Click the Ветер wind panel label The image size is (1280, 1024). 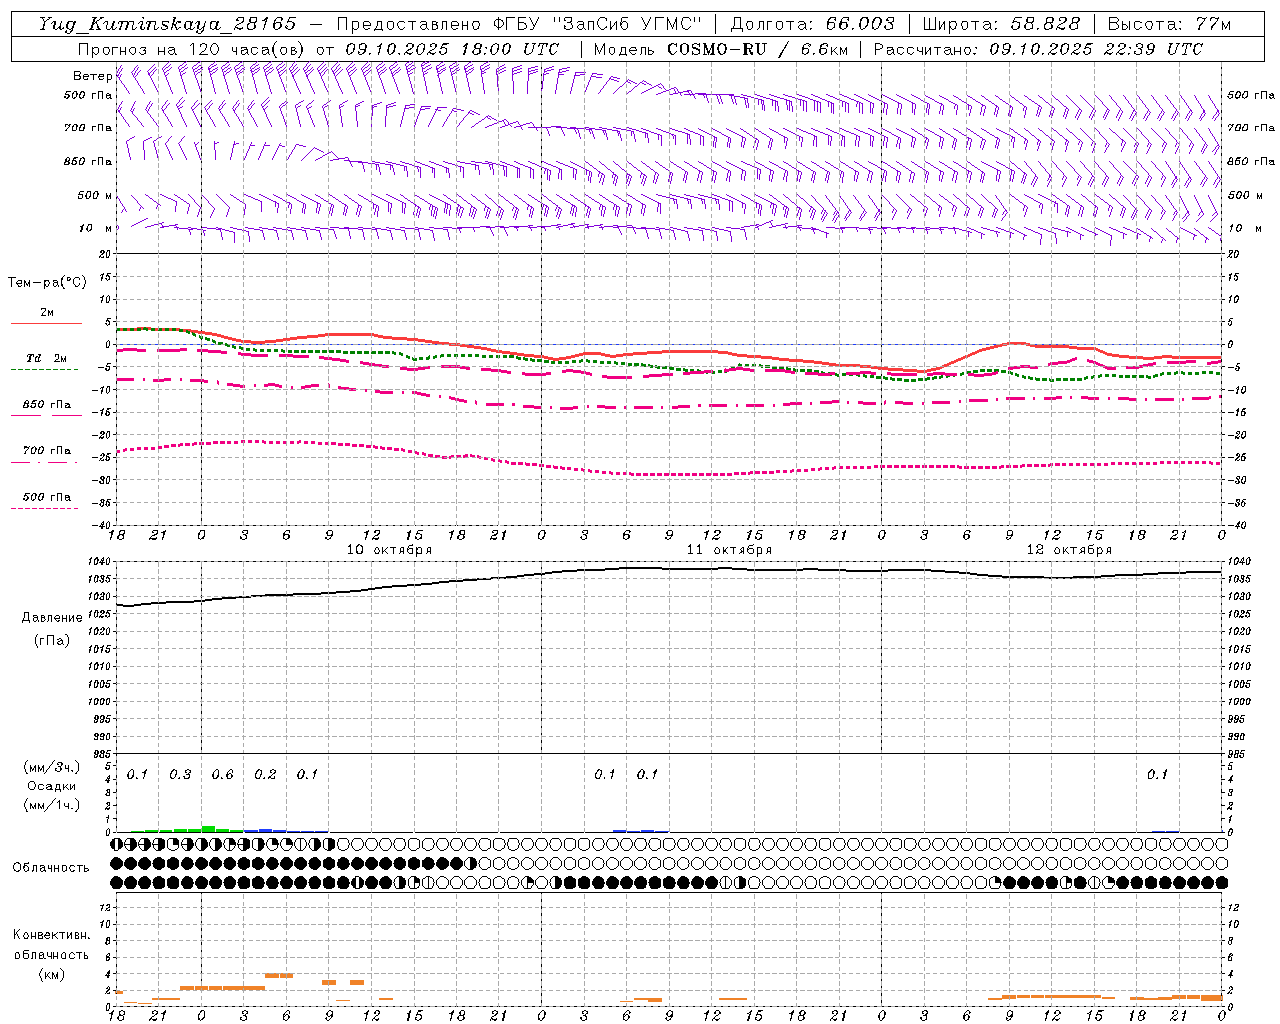pyautogui.click(x=92, y=76)
